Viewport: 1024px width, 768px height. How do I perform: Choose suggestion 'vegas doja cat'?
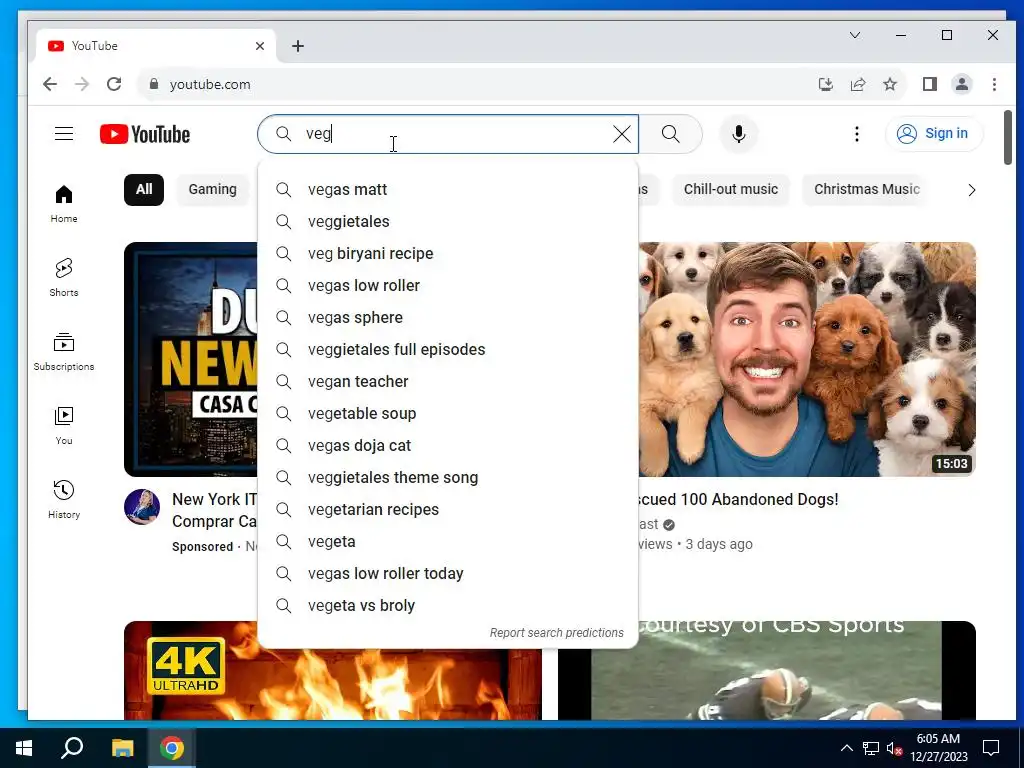pos(448,445)
